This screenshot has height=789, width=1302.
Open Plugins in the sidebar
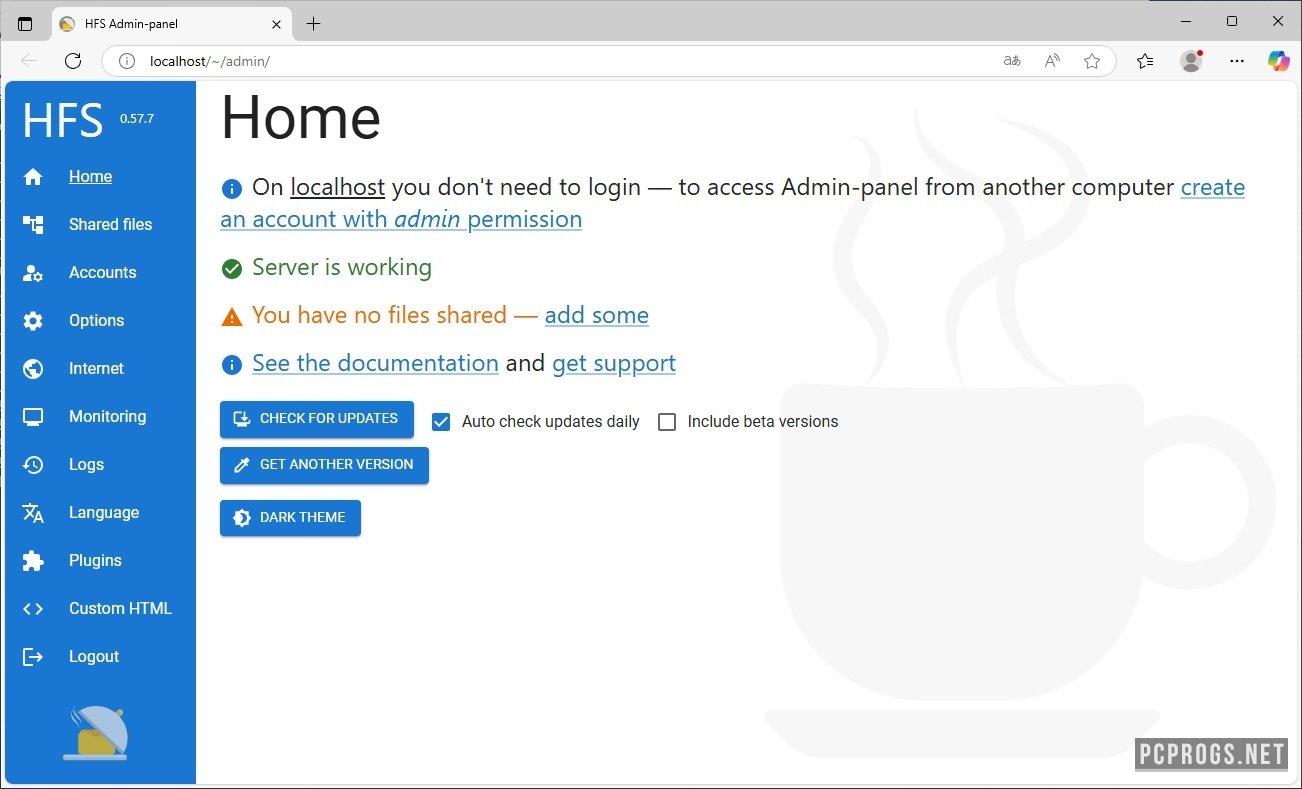pyautogui.click(x=95, y=561)
